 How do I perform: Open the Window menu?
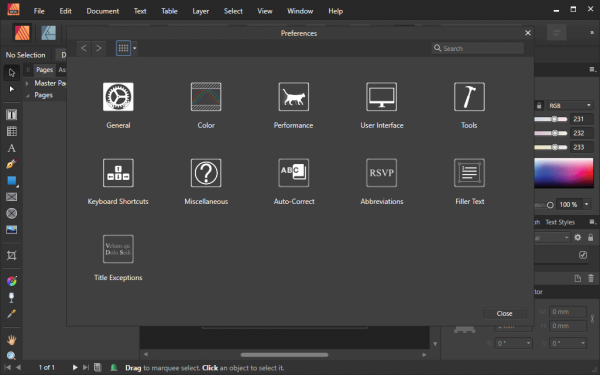[300, 11]
